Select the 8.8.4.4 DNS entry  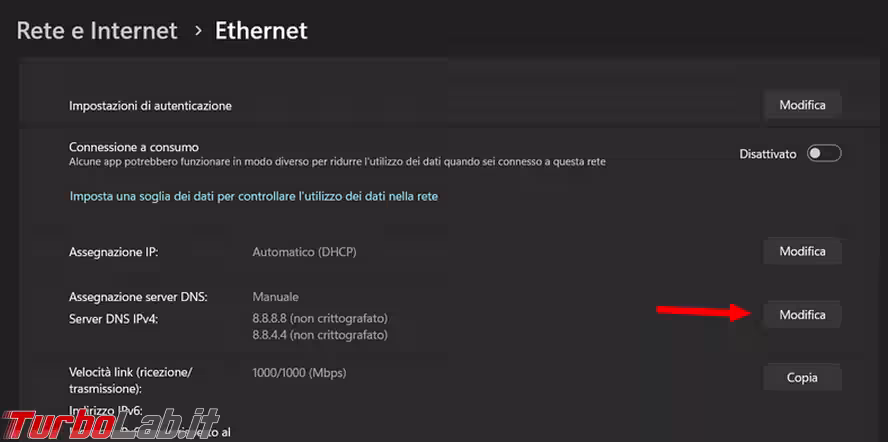coord(320,336)
